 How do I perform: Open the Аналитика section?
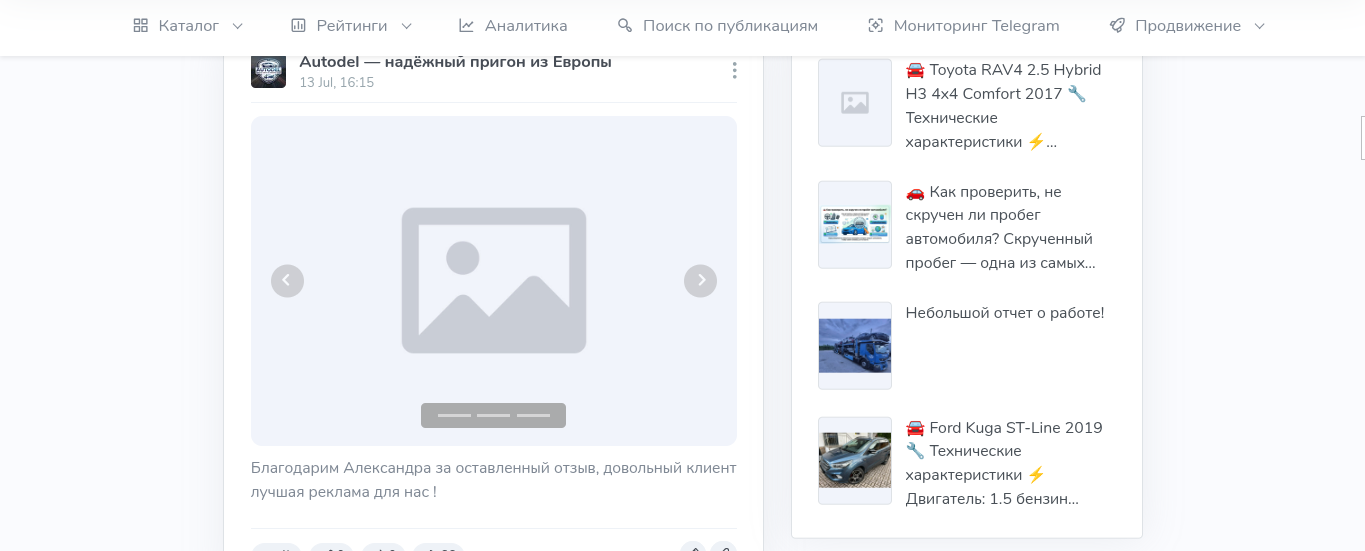[x=513, y=26]
